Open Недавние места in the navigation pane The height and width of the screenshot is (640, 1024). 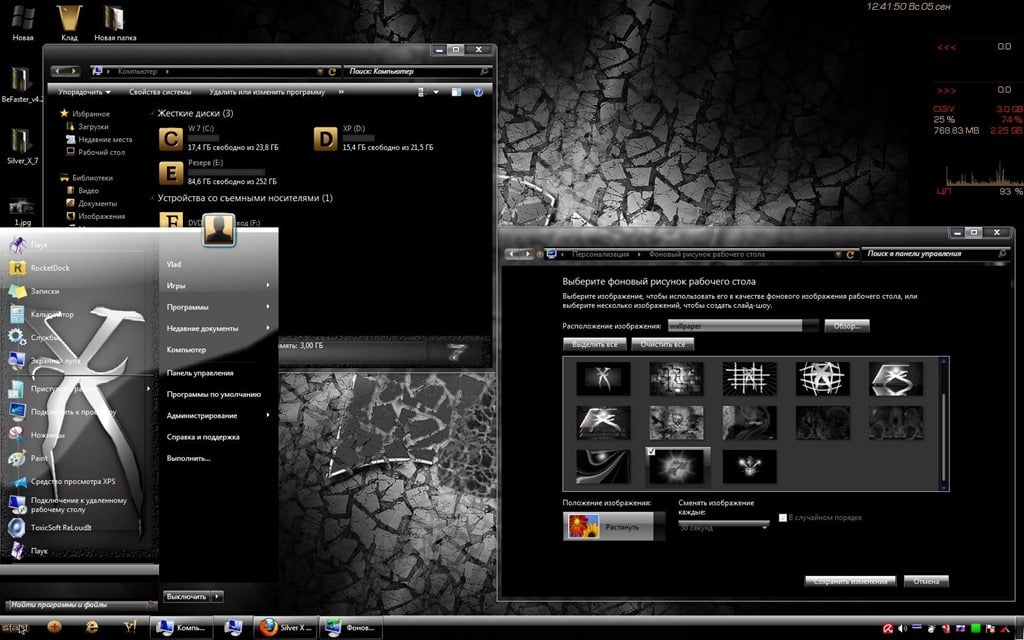point(99,139)
